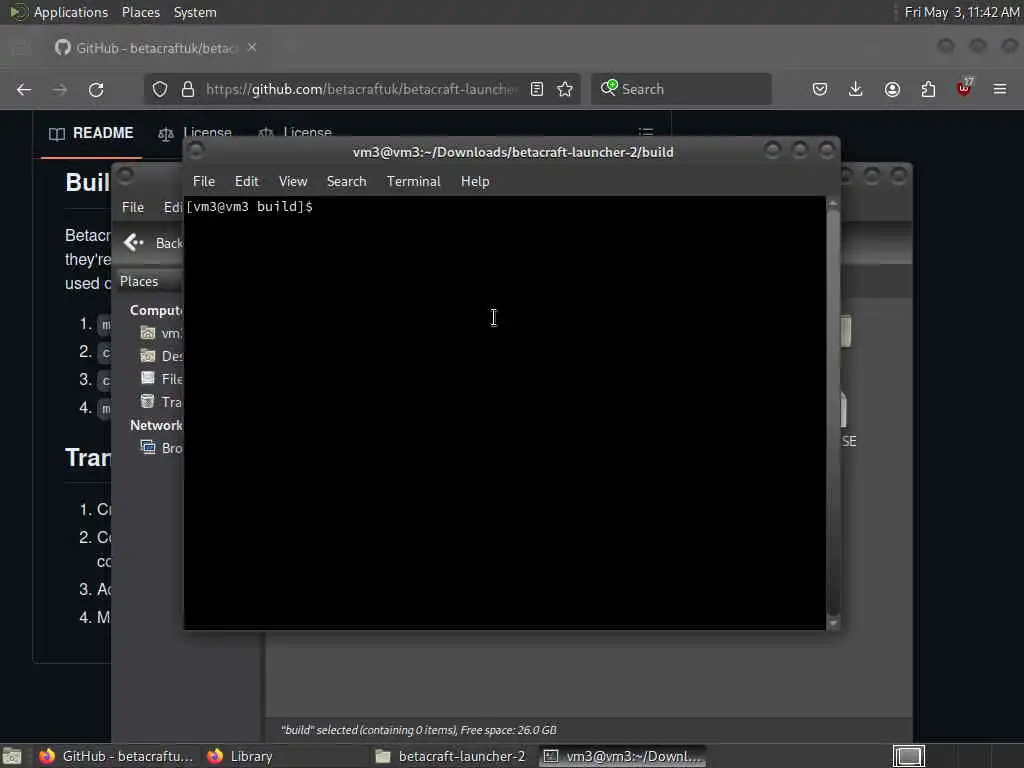Viewport: 1024px width, 768px height.
Task: Open the first License tab on GitHub
Action: click(195, 133)
